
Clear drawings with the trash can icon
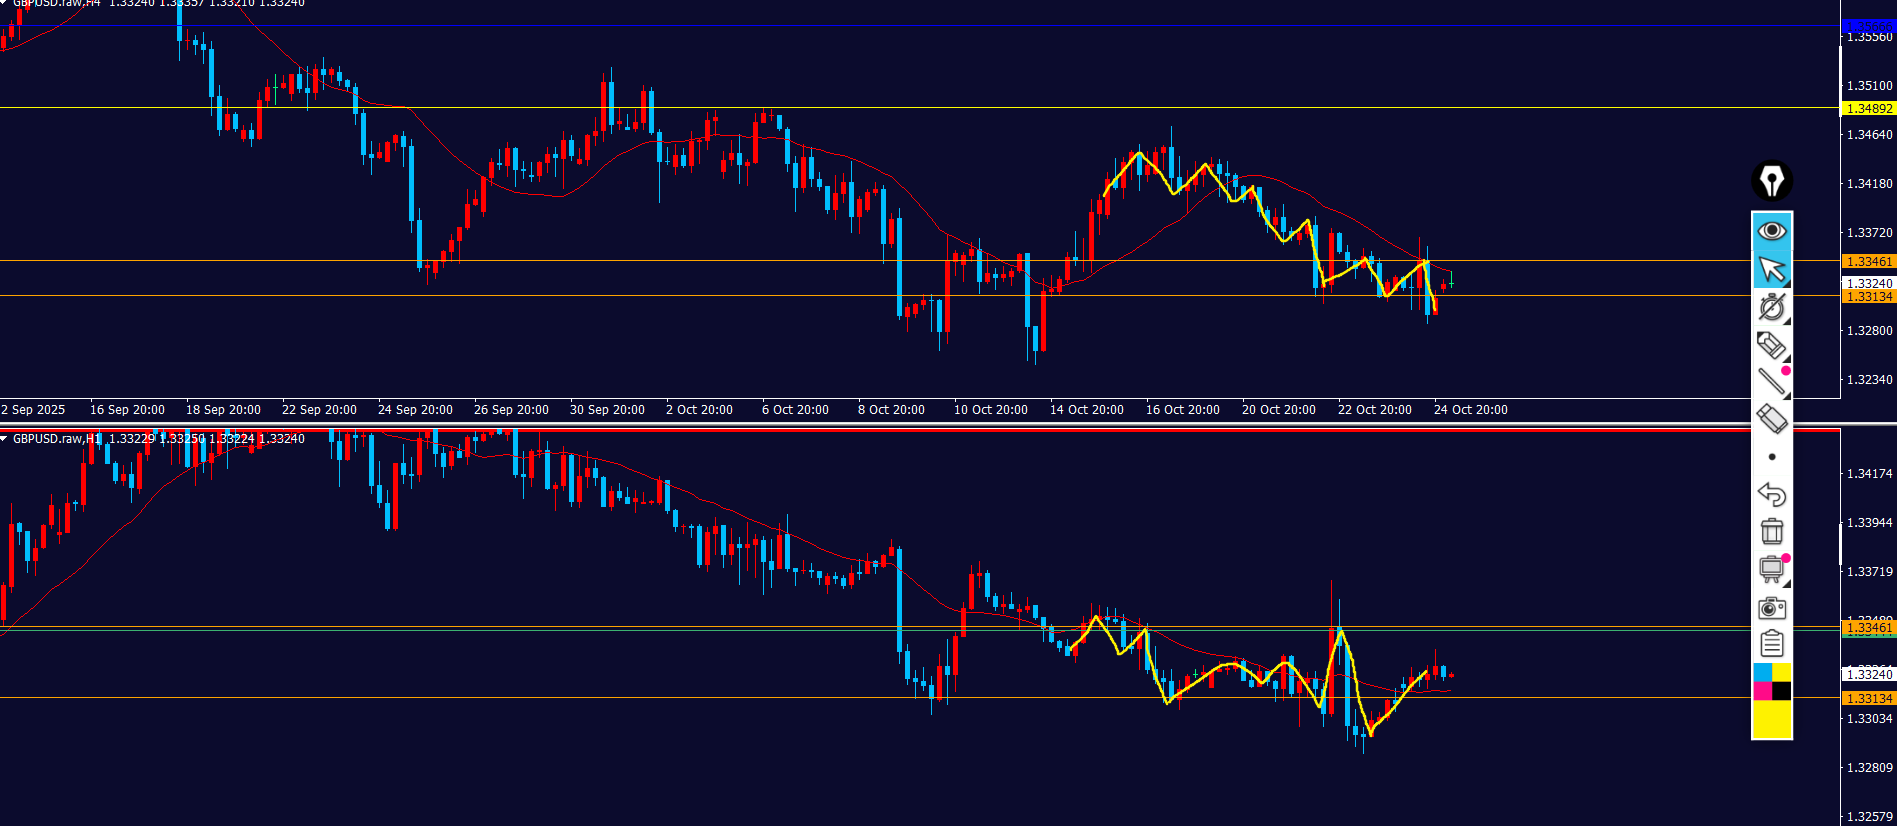(x=1771, y=531)
